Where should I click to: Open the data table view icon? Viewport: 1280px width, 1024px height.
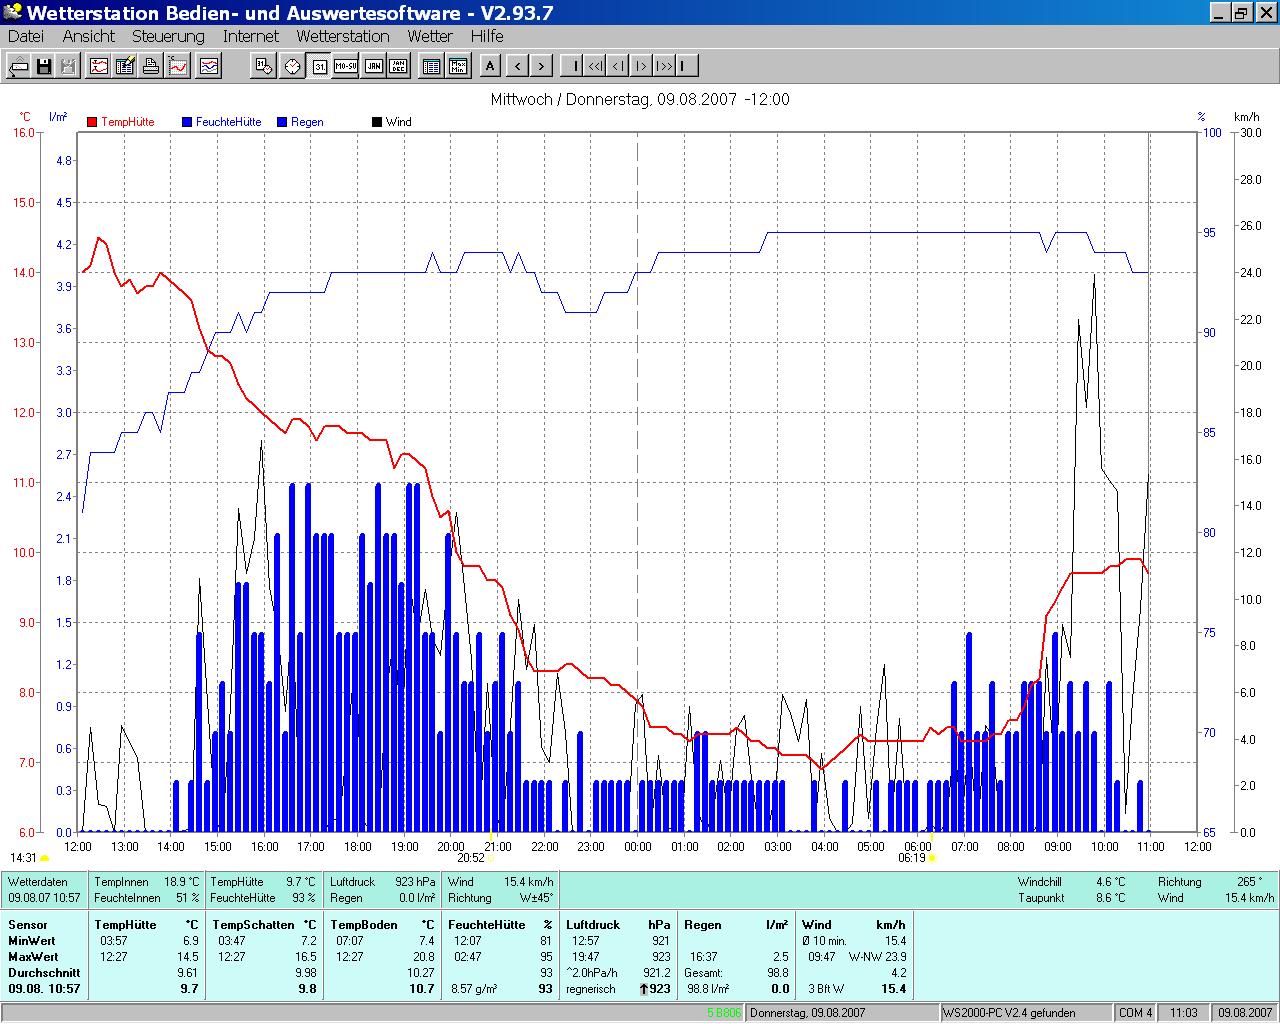[431, 67]
